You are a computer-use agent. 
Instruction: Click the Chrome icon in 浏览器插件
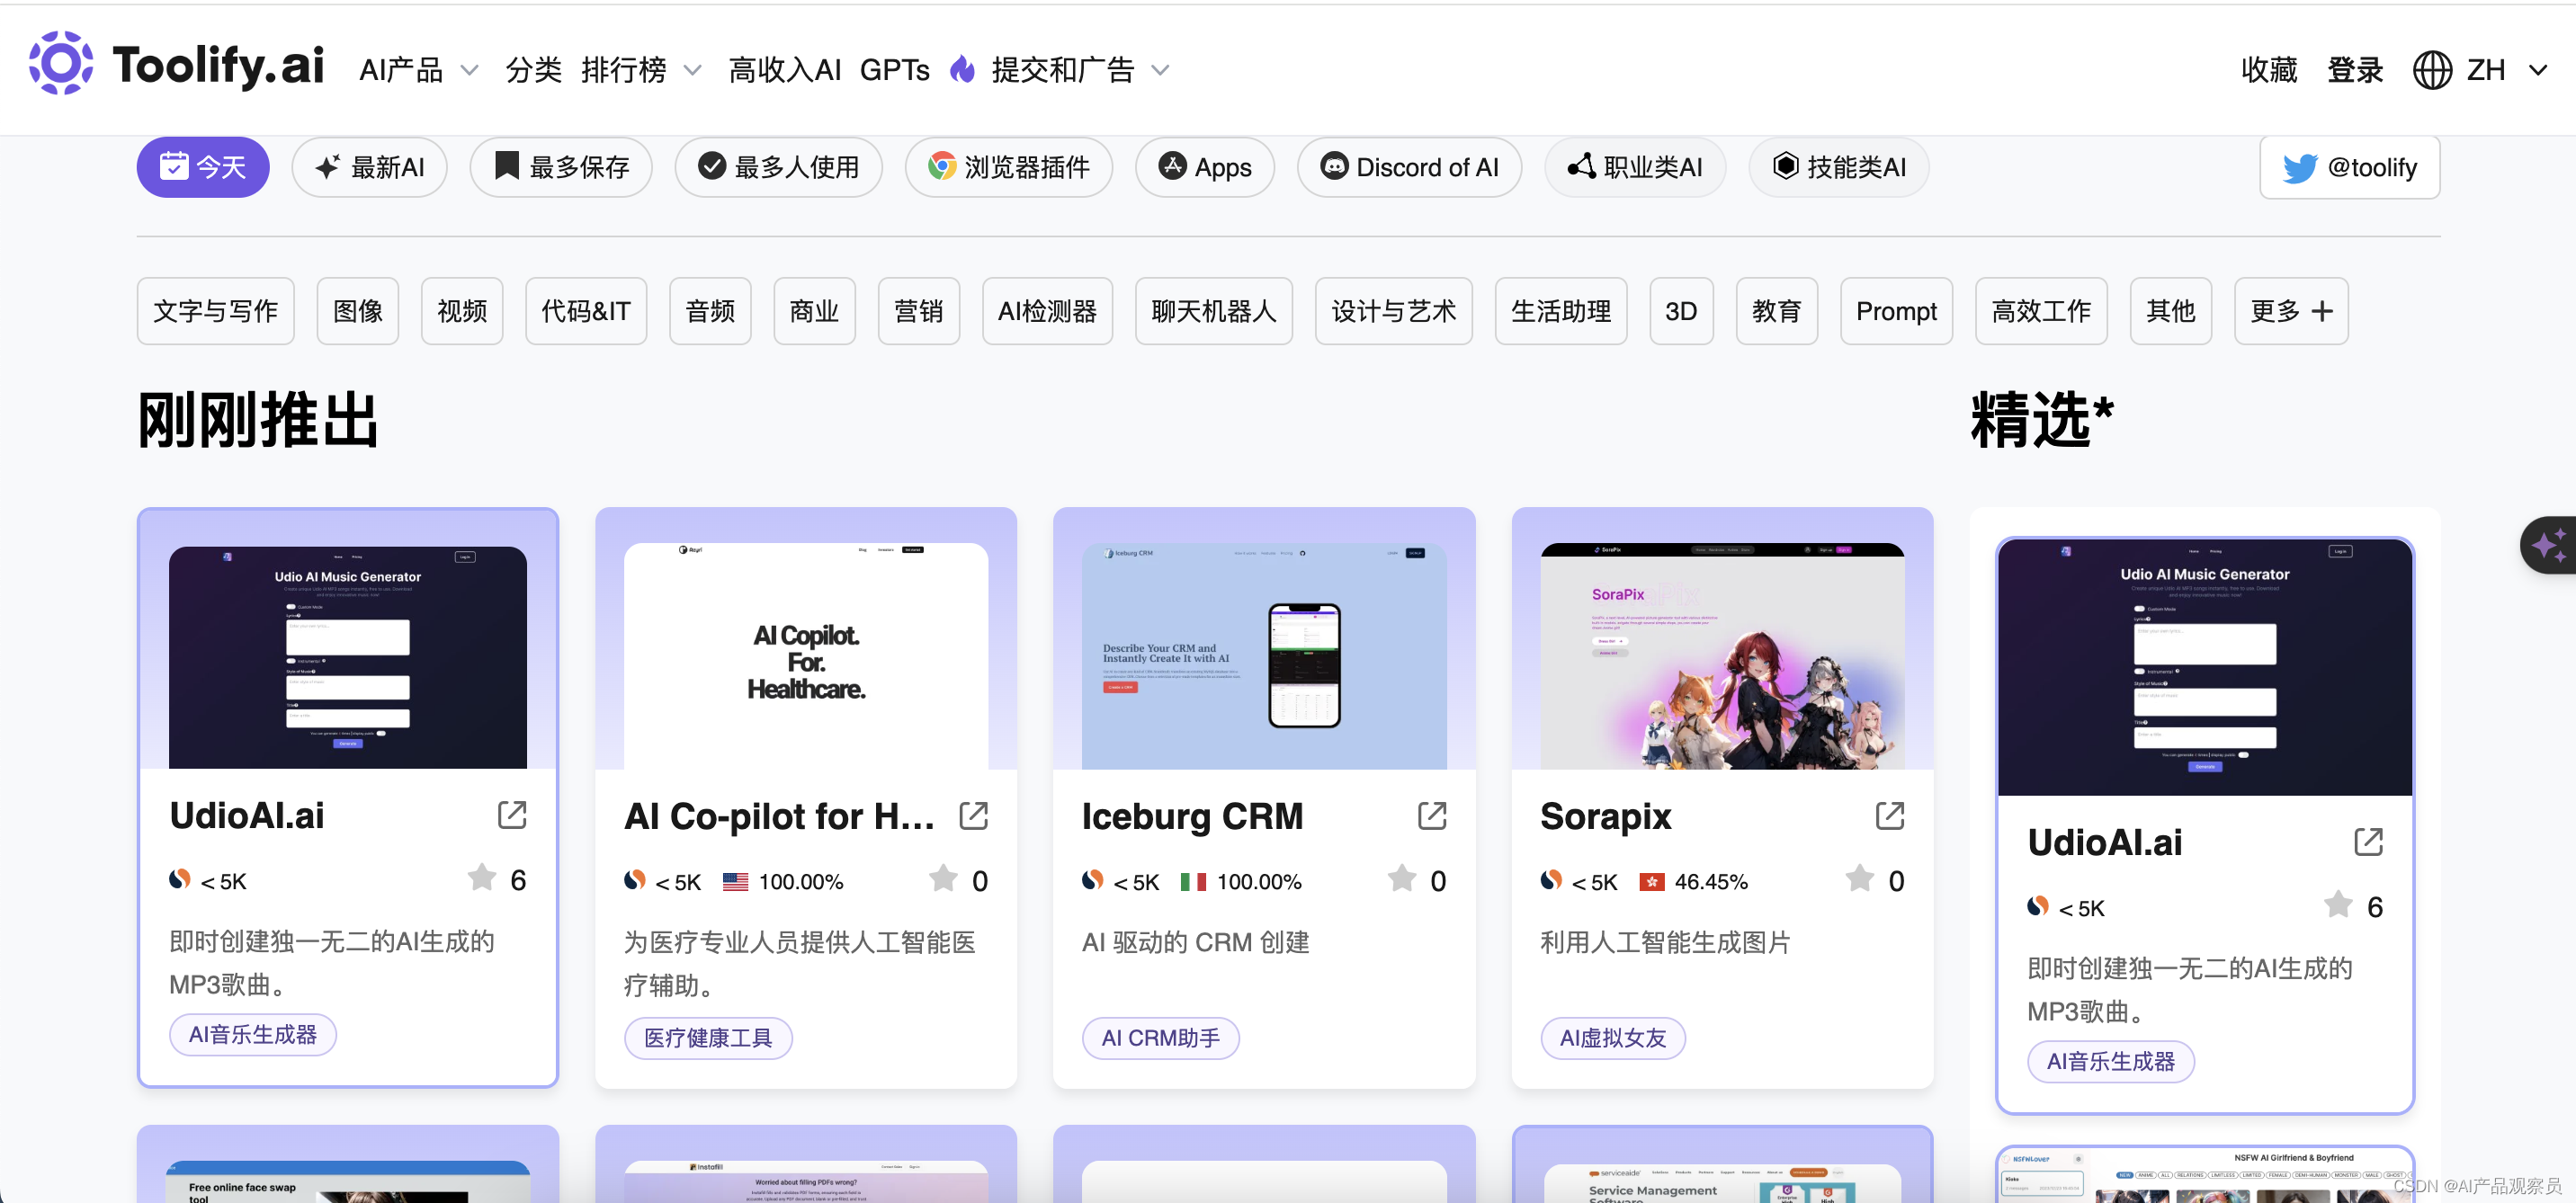pos(941,166)
